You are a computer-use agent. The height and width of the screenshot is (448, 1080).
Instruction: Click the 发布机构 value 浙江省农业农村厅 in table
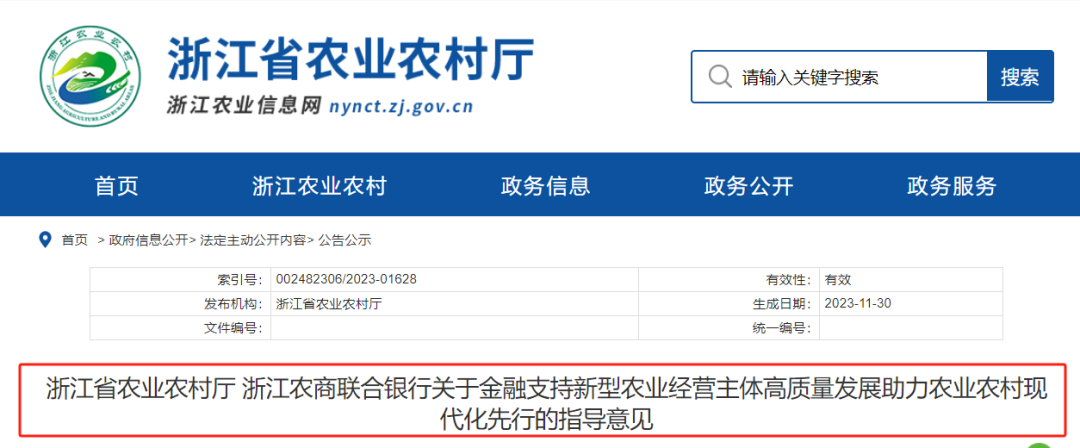coord(329,303)
